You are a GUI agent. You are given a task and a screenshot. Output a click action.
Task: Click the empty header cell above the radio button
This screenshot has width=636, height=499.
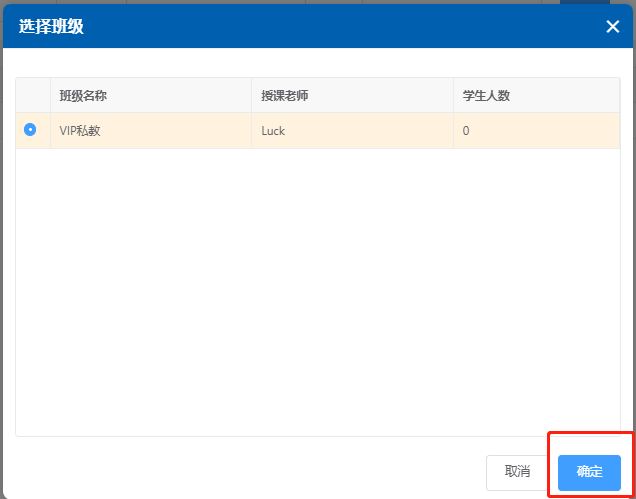[33, 96]
